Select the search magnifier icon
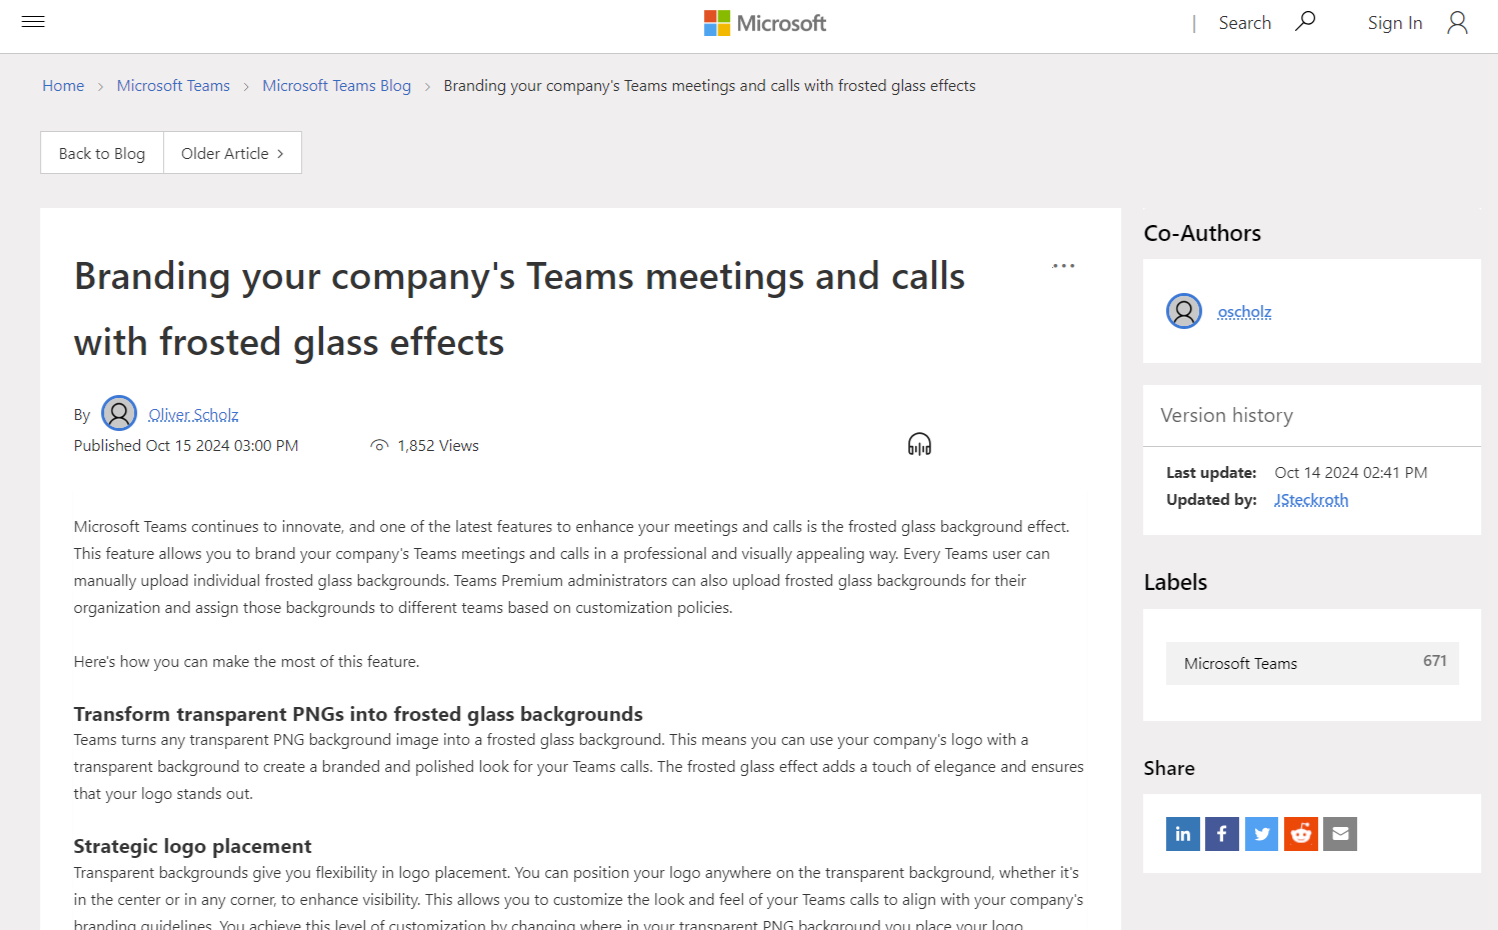The image size is (1498, 930). point(1304,19)
